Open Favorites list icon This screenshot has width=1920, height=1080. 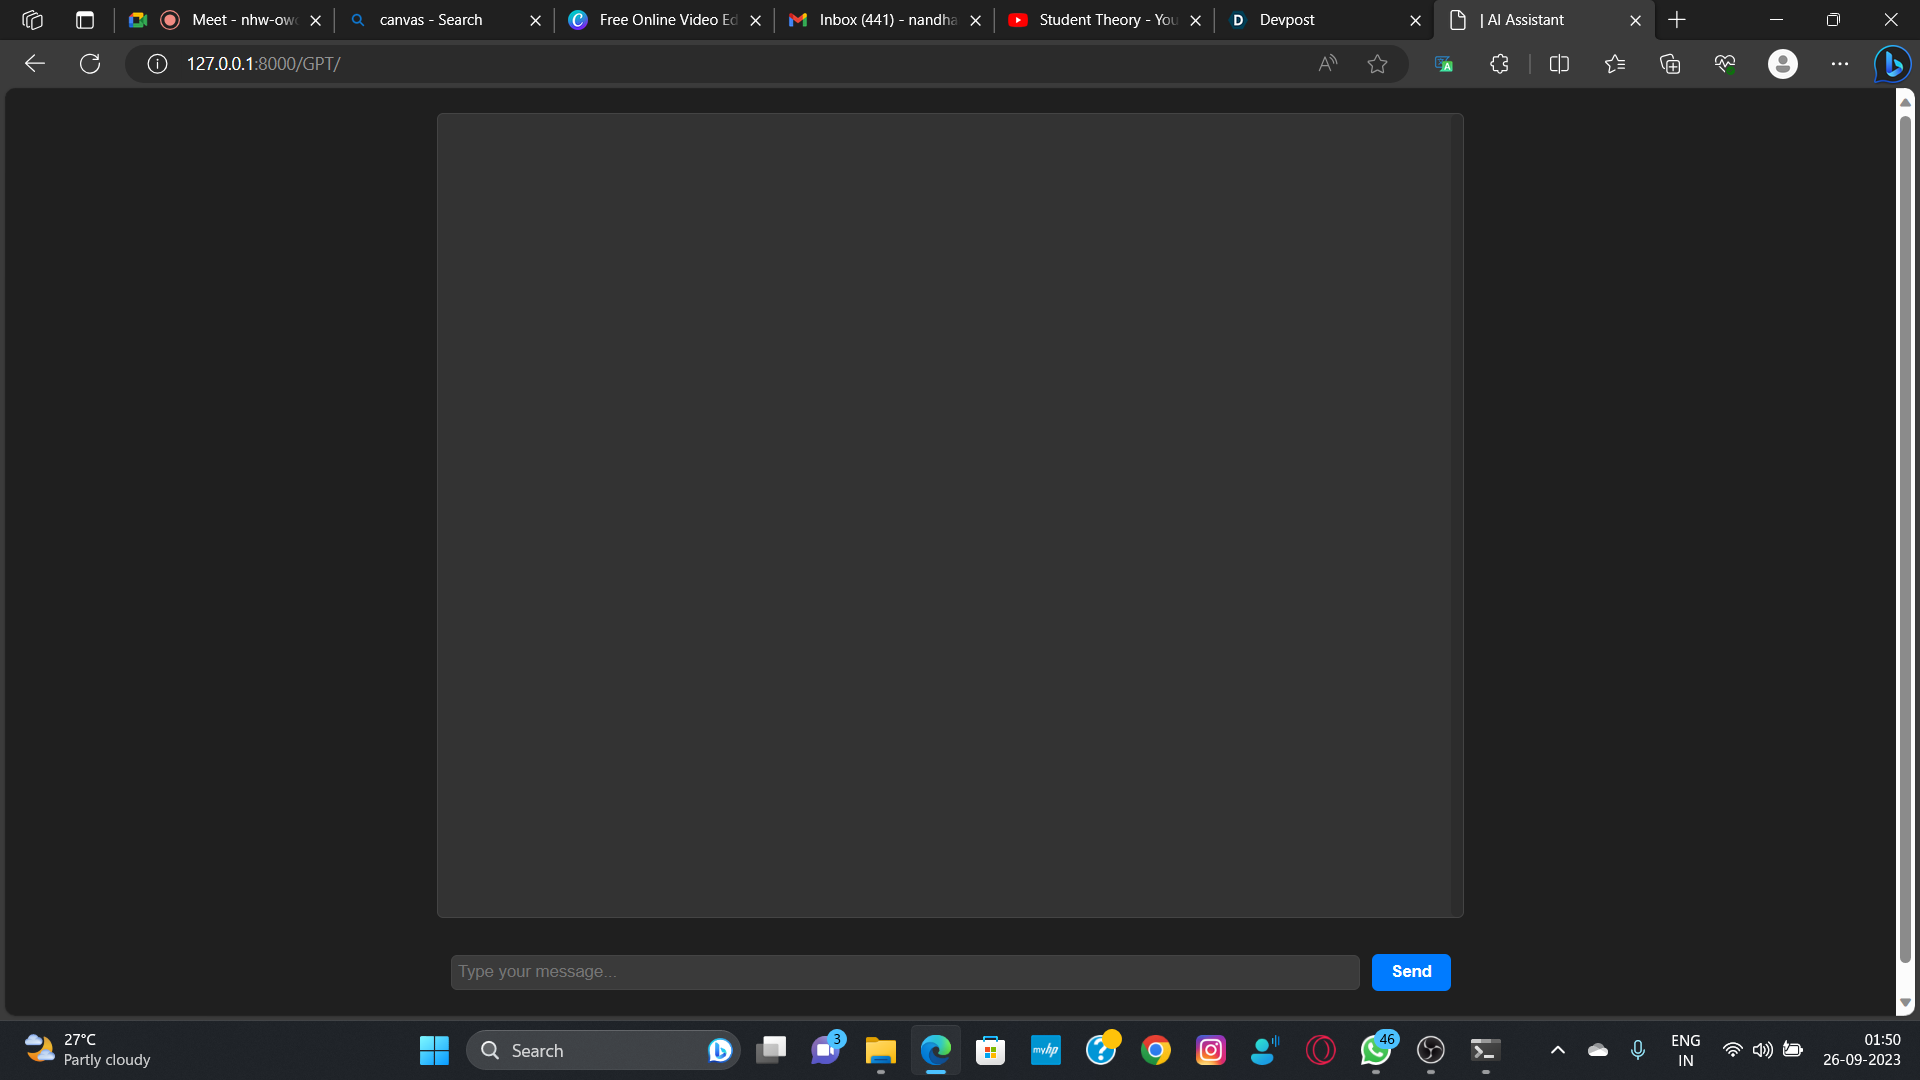(1614, 64)
